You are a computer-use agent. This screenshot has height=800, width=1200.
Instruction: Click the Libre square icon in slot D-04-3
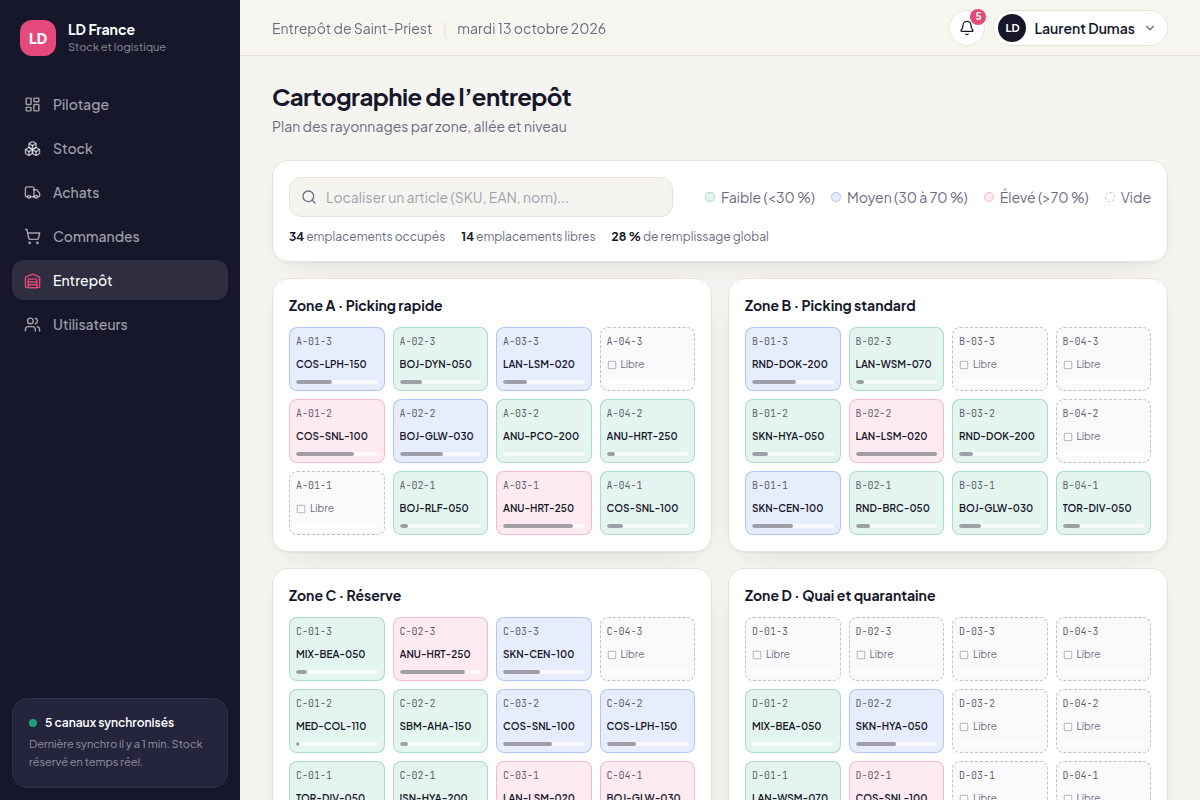coord(1068,655)
